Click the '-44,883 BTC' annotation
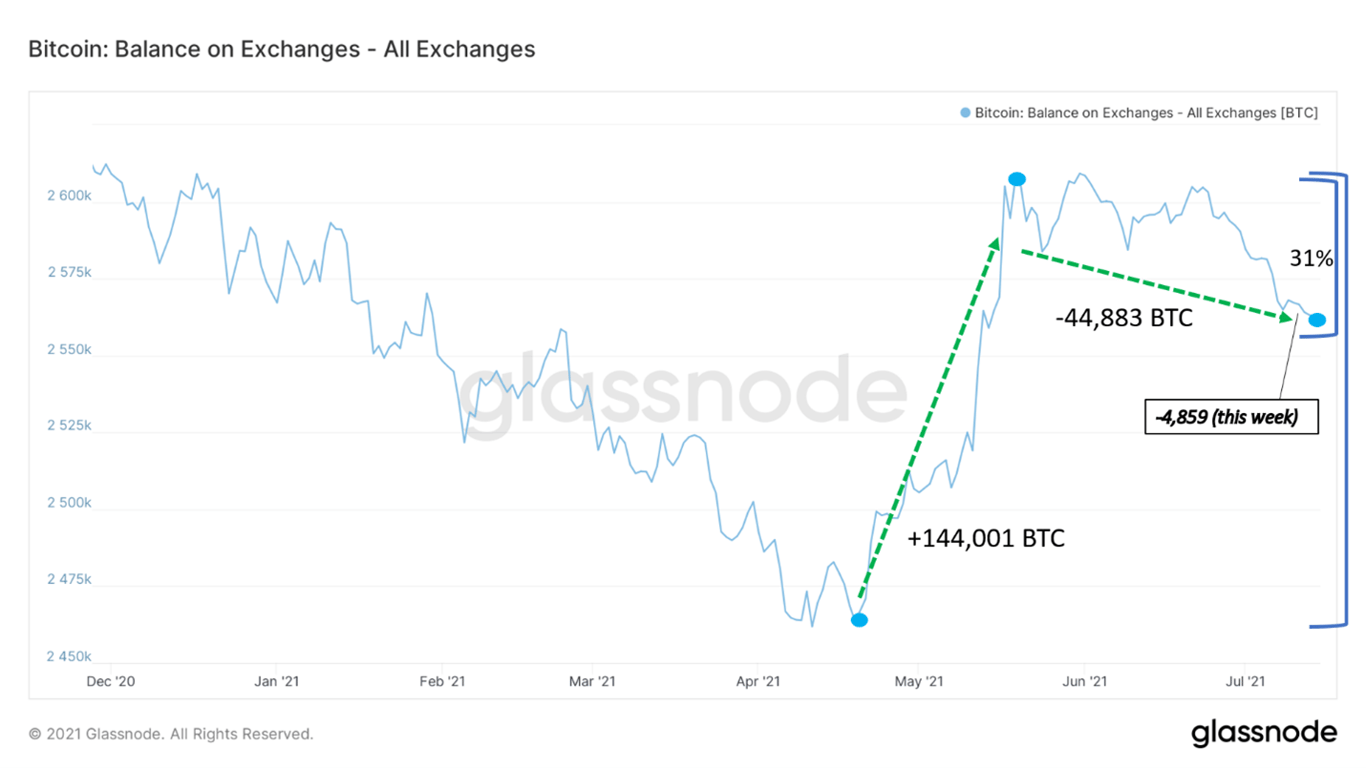The height and width of the screenshot is (768, 1366). 1124,319
